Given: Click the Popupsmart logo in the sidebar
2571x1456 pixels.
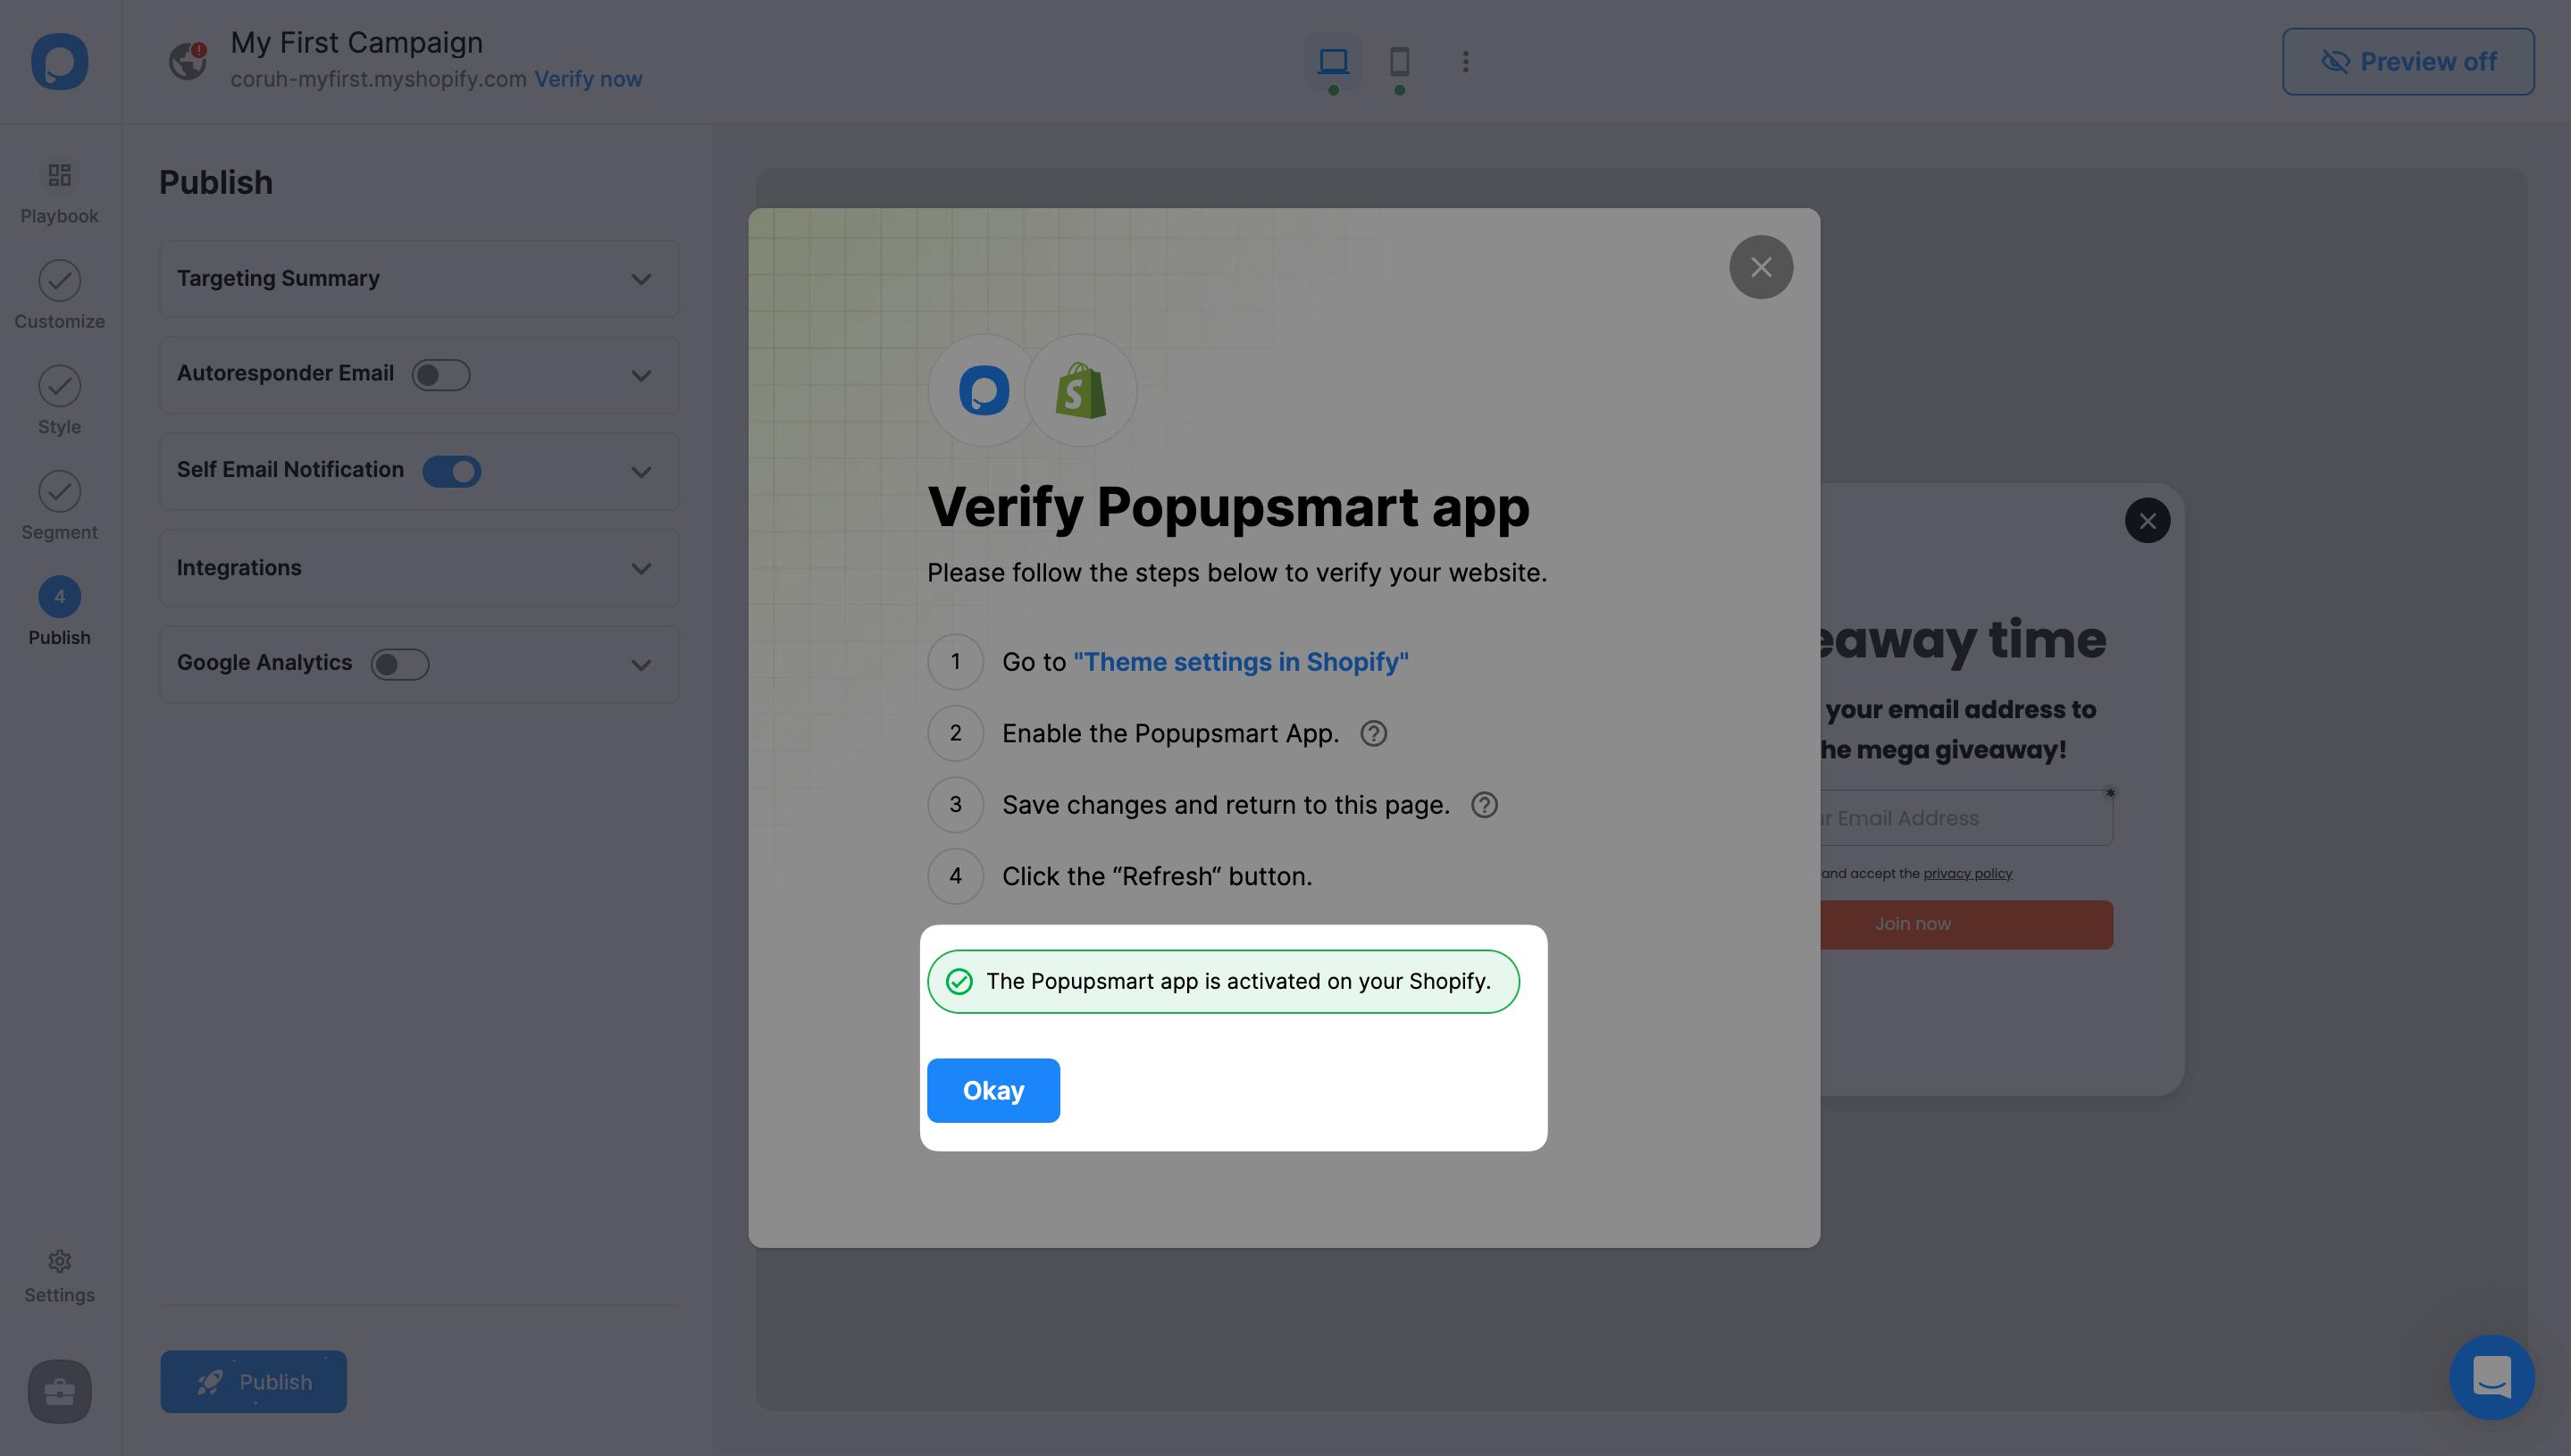Looking at the screenshot, I should tap(59, 62).
